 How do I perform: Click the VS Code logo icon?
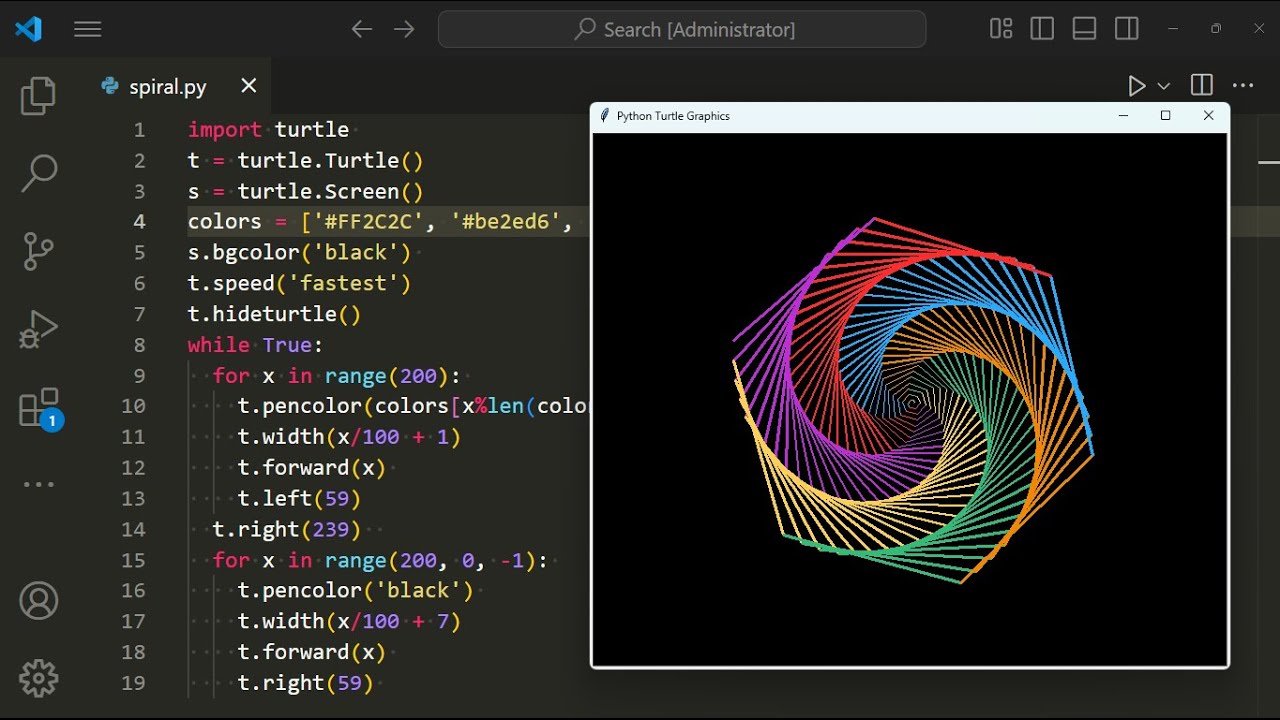click(x=28, y=30)
